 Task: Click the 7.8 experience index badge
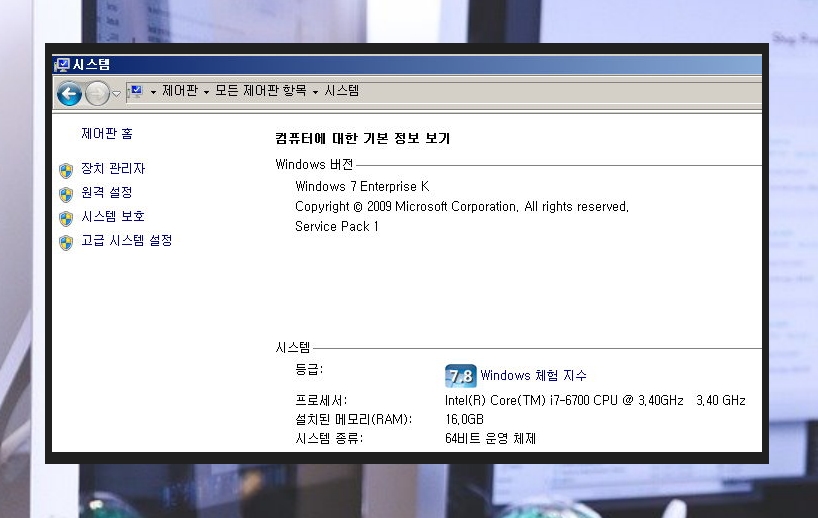coord(461,376)
